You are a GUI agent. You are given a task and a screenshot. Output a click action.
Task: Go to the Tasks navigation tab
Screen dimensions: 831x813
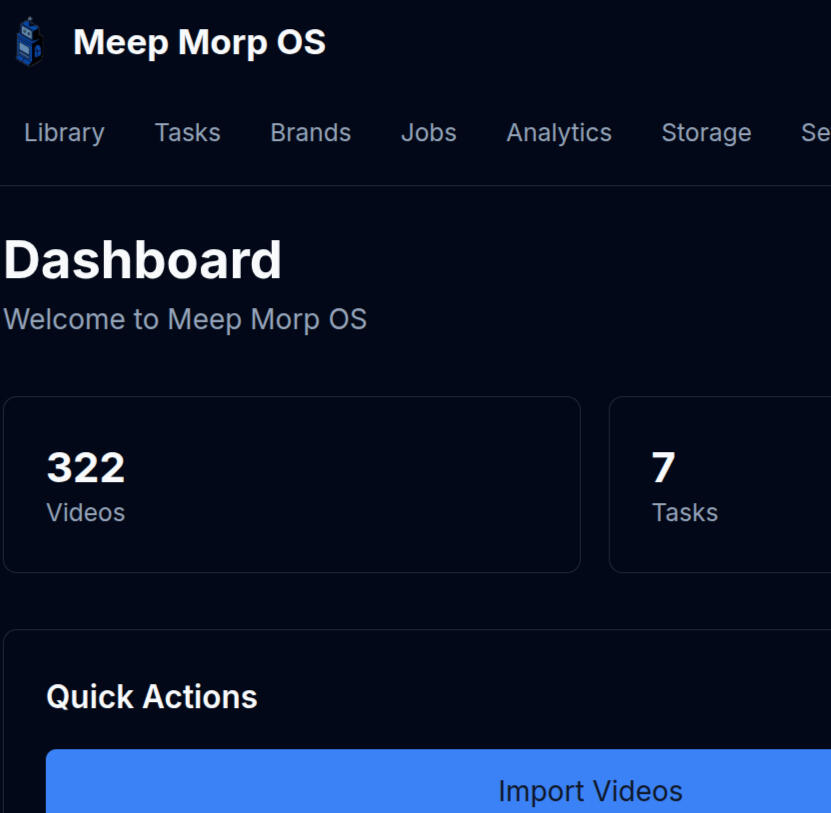187,133
